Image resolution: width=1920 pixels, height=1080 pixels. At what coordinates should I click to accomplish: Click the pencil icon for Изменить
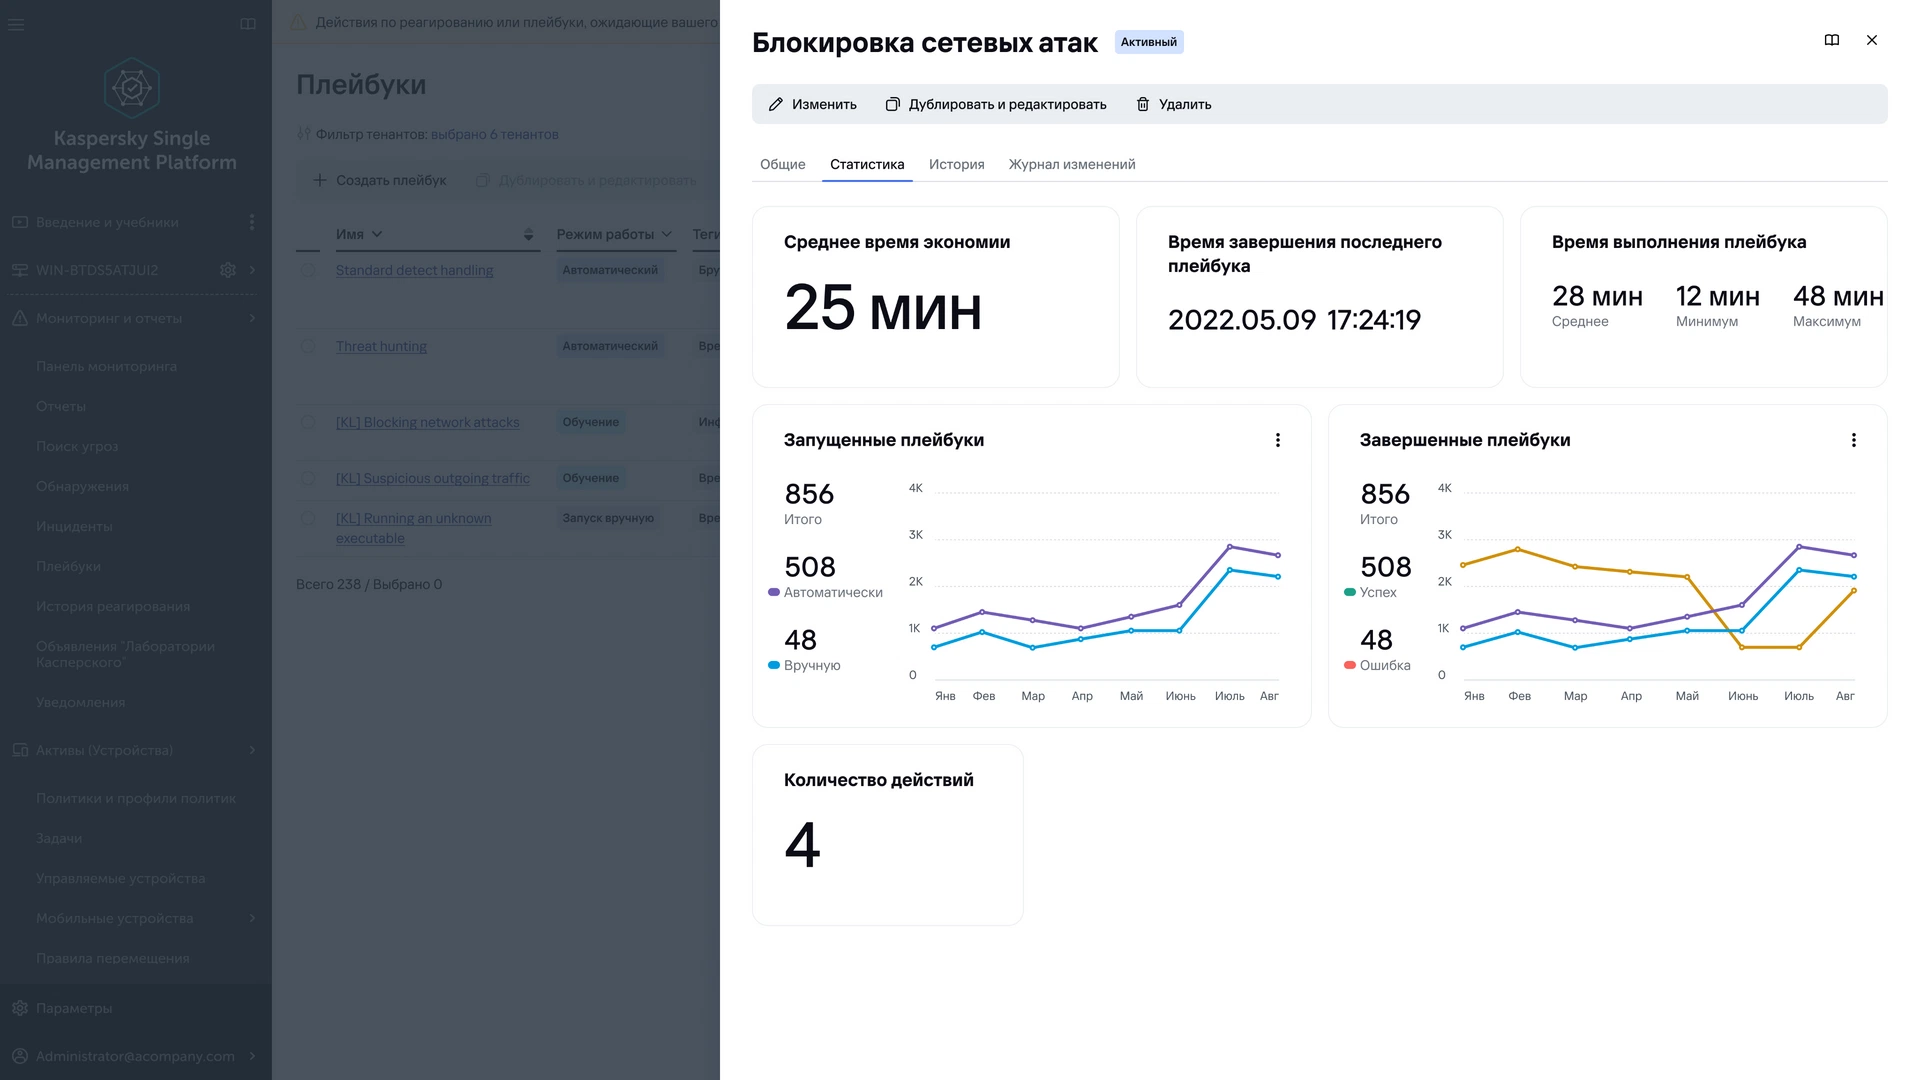tap(775, 104)
